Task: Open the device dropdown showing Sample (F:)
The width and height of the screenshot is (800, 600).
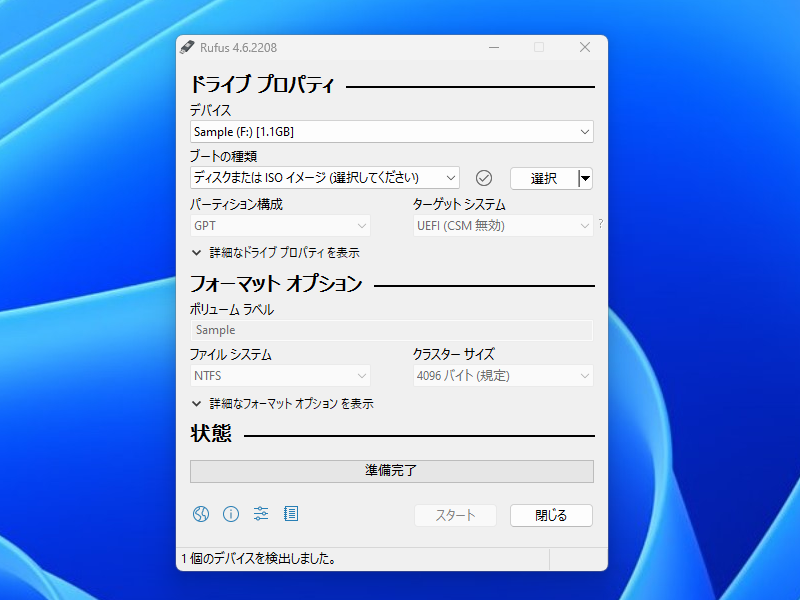Action: pos(391,131)
